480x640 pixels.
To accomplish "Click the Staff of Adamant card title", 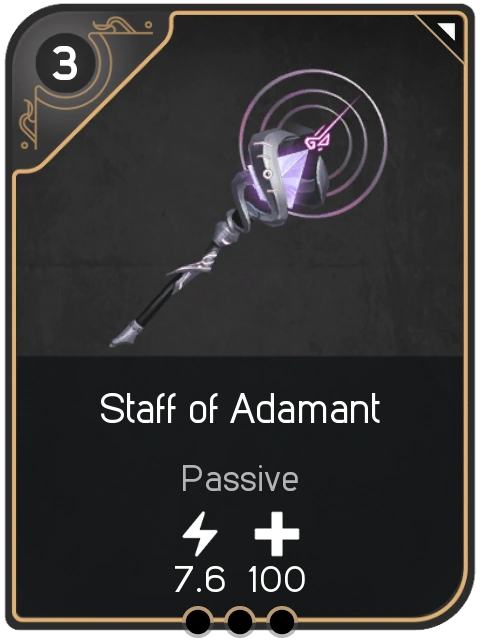I will [240, 408].
